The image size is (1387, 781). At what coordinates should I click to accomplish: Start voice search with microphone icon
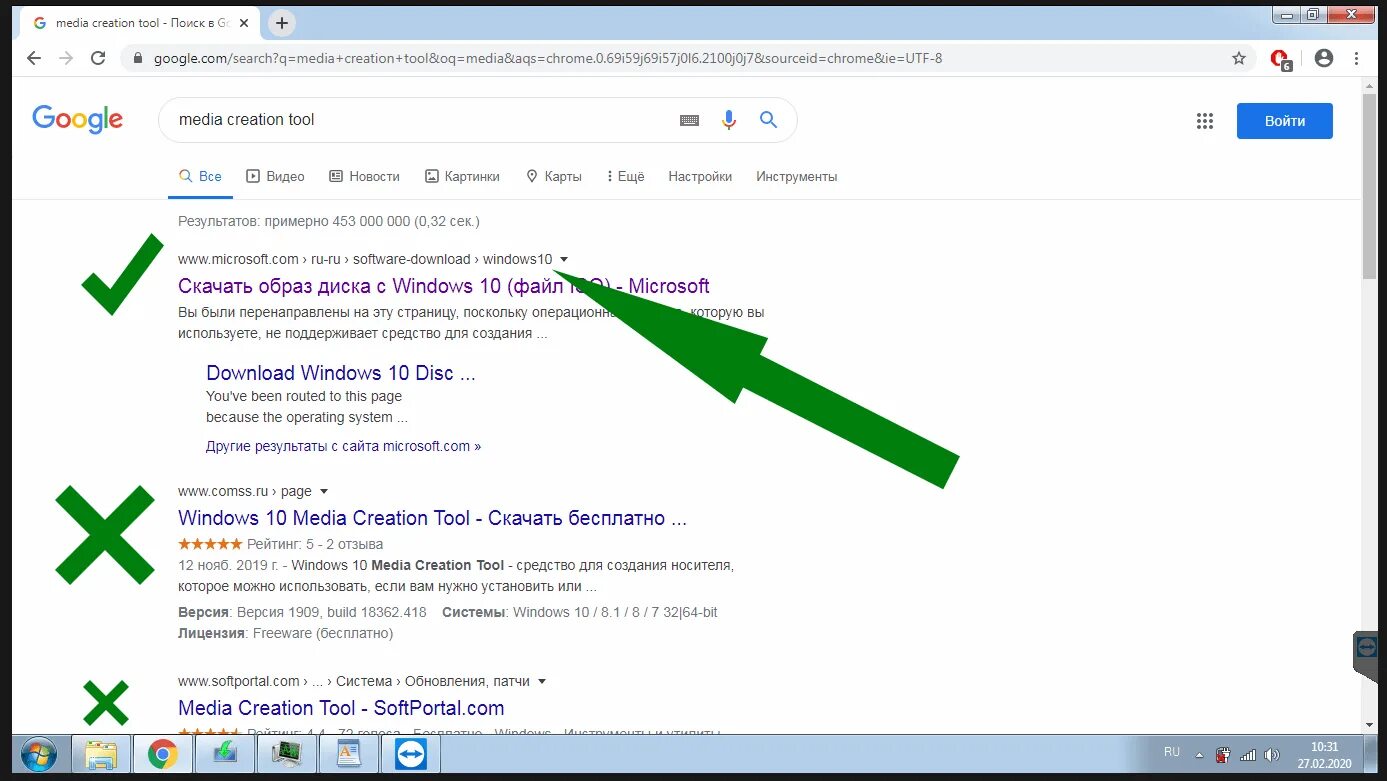(x=729, y=120)
